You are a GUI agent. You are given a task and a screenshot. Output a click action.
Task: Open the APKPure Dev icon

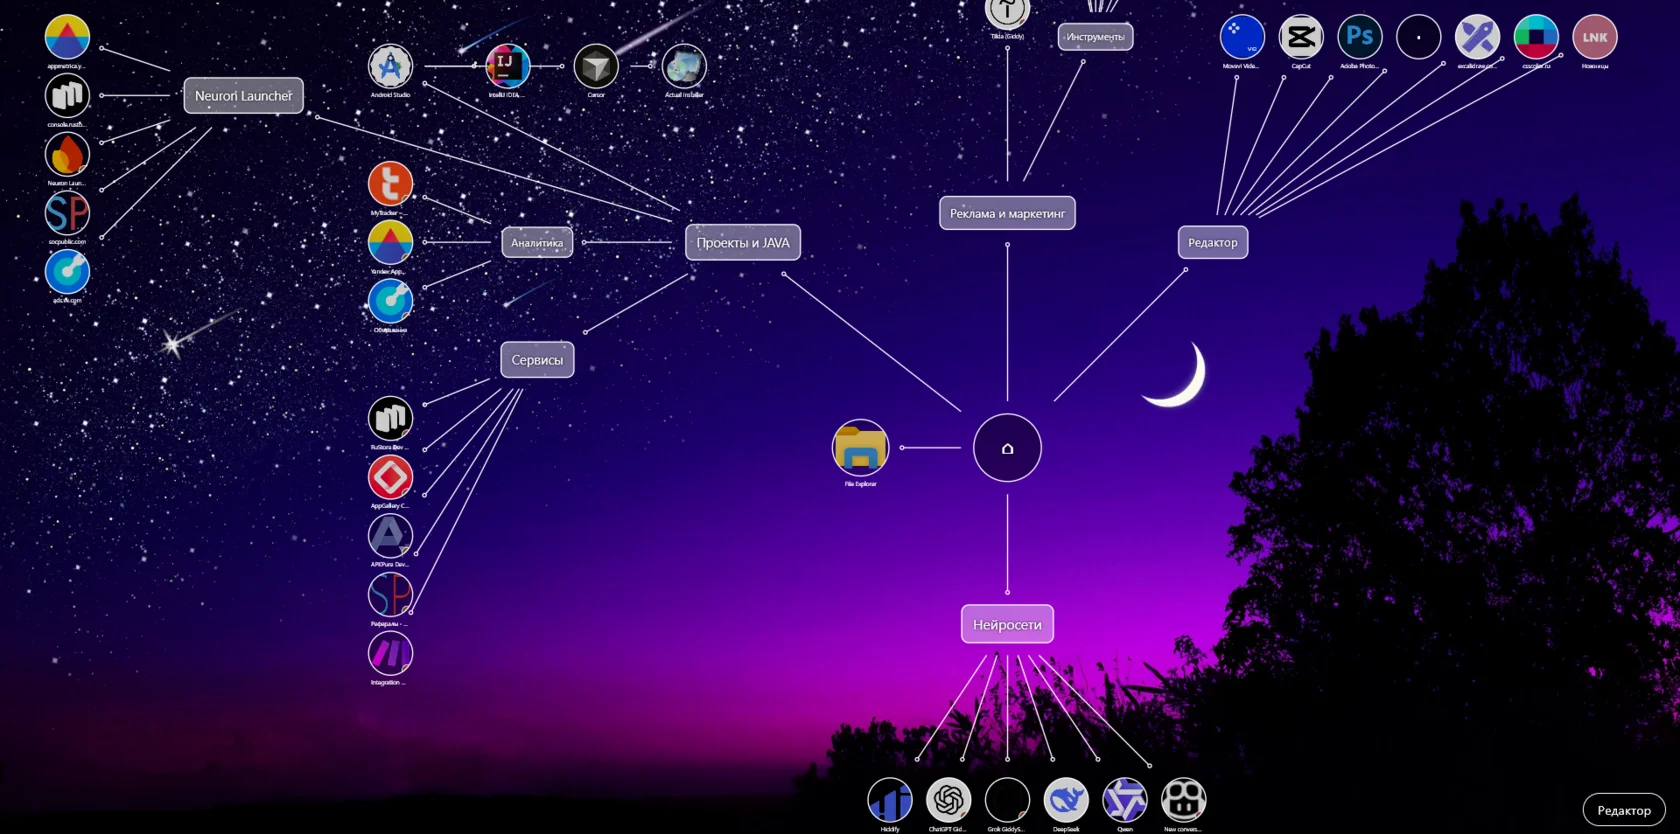pos(390,536)
